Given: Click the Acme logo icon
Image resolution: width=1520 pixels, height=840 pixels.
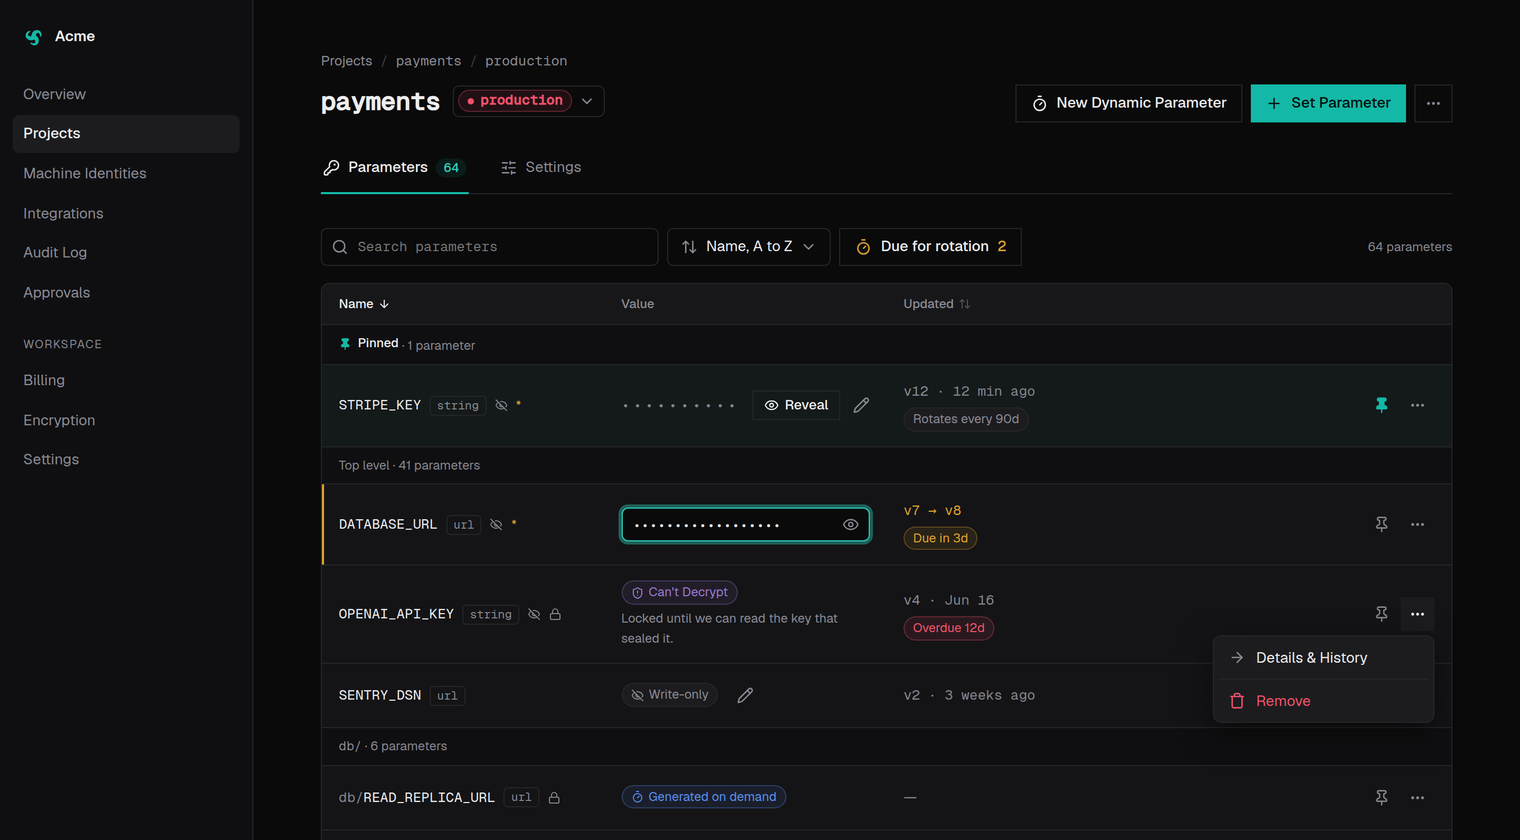Looking at the screenshot, I should [33, 37].
